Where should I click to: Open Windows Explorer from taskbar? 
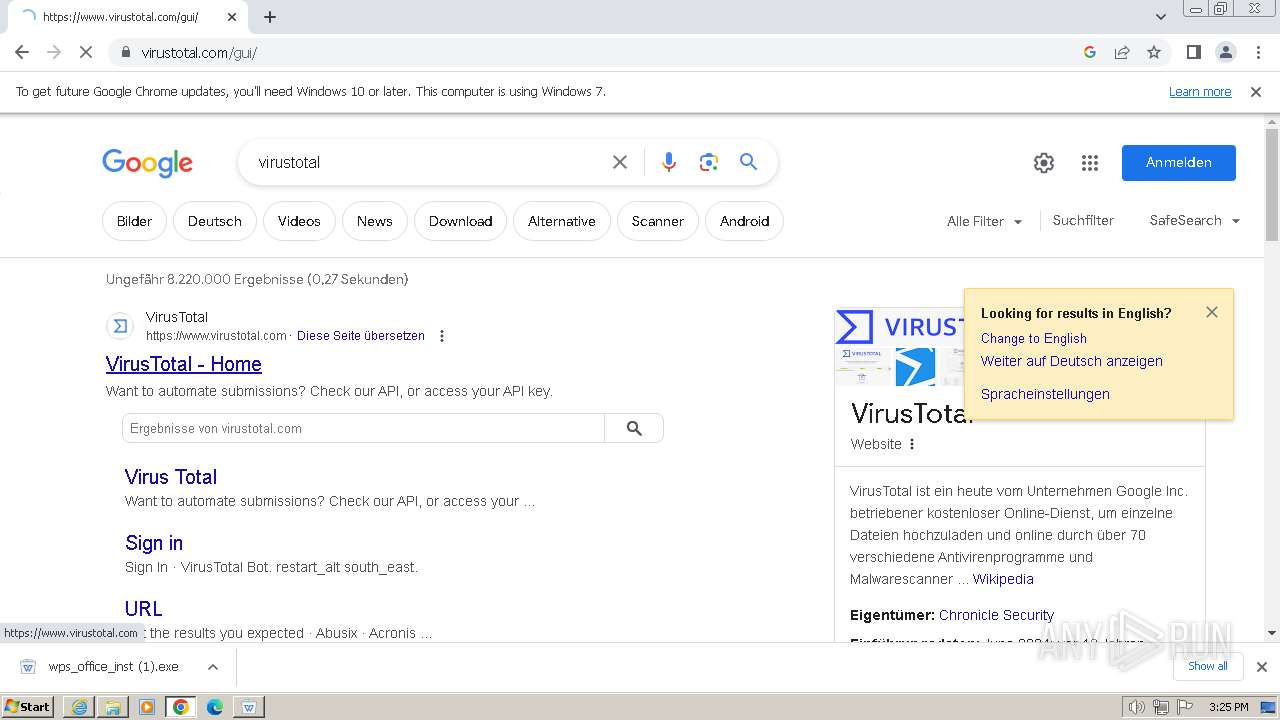click(x=113, y=707)
